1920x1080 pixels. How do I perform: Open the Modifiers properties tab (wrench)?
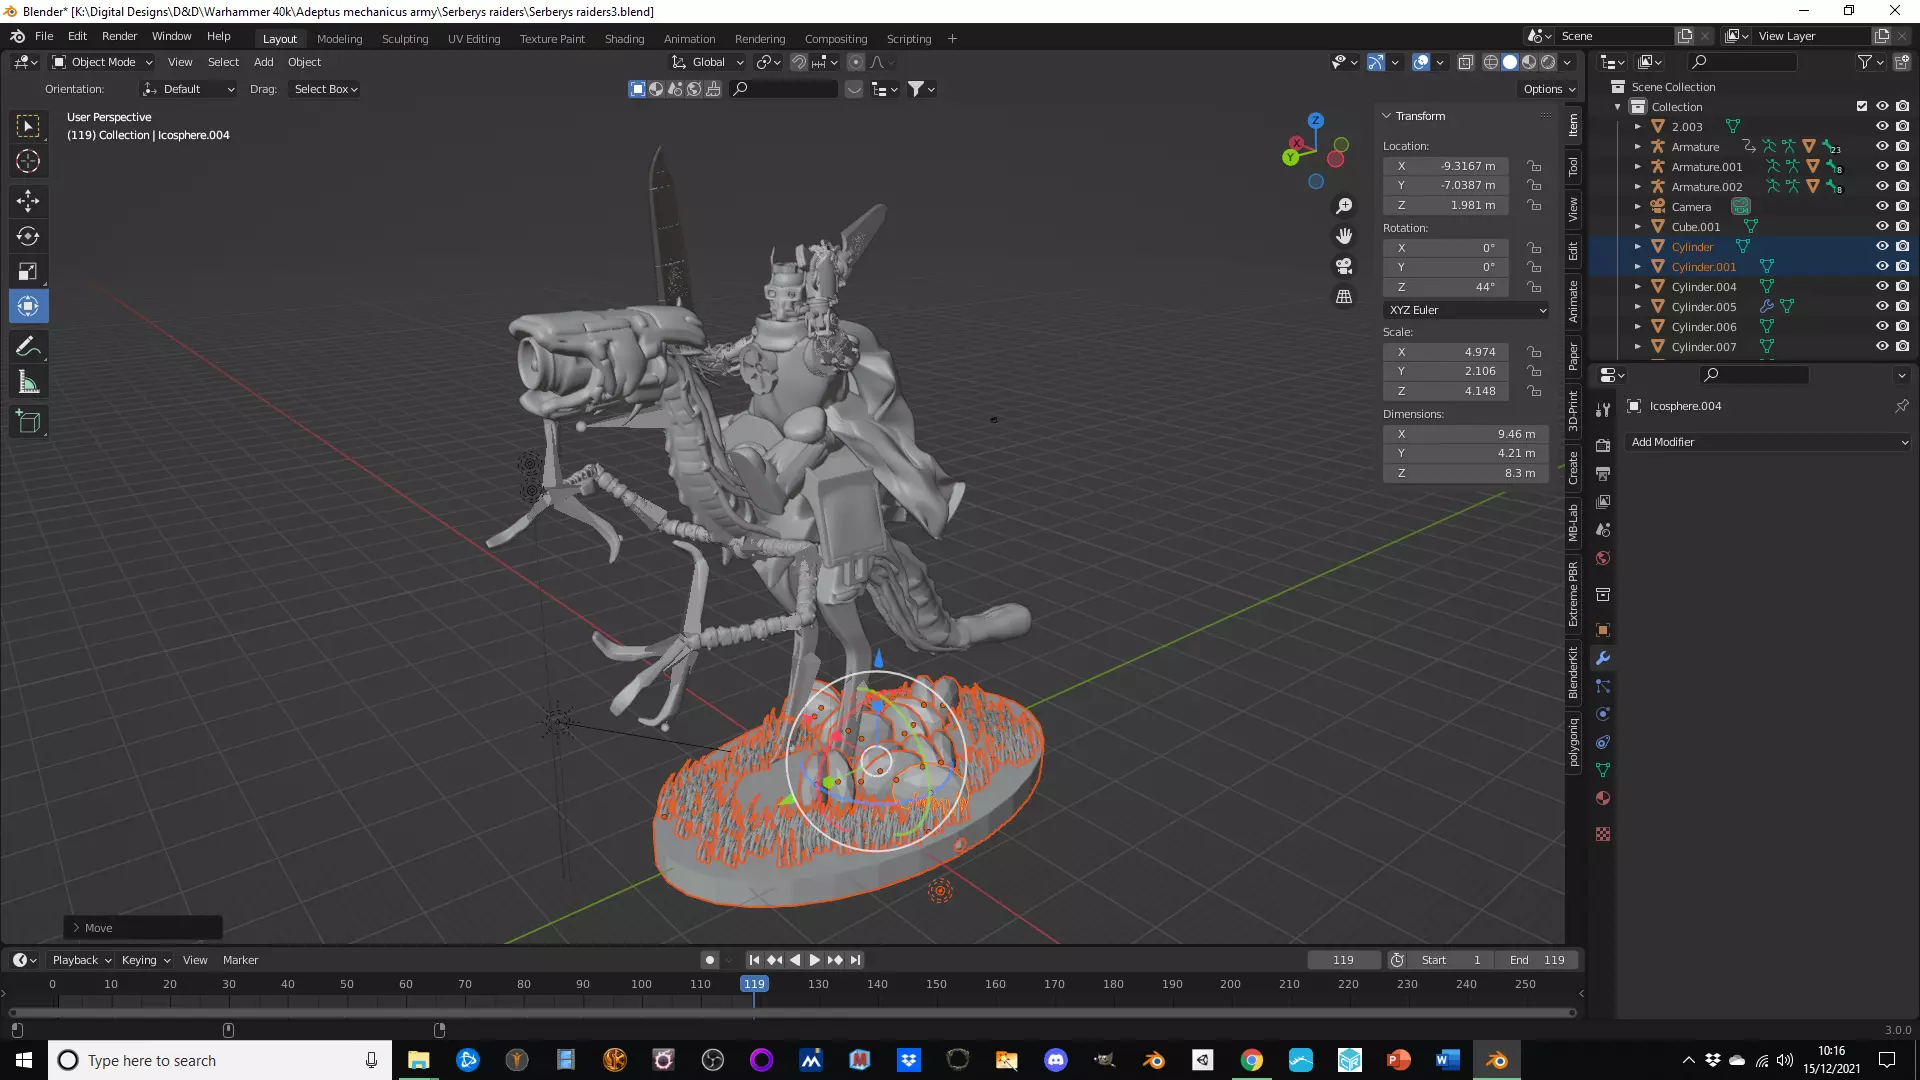(x=1603, y=658)
